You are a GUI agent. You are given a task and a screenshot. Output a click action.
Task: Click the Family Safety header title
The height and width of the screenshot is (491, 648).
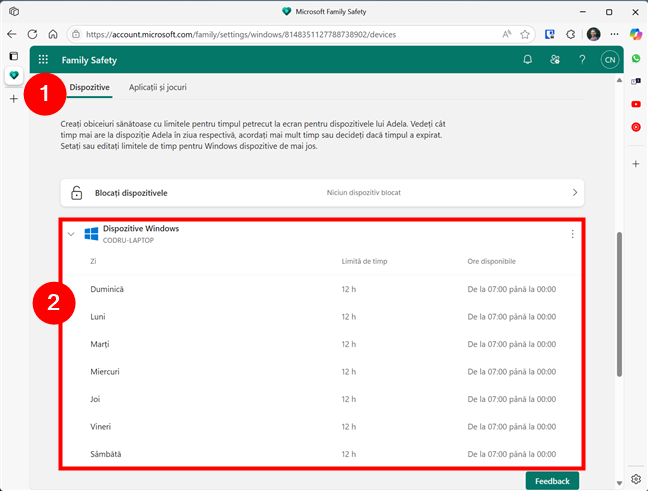point(89,60)
